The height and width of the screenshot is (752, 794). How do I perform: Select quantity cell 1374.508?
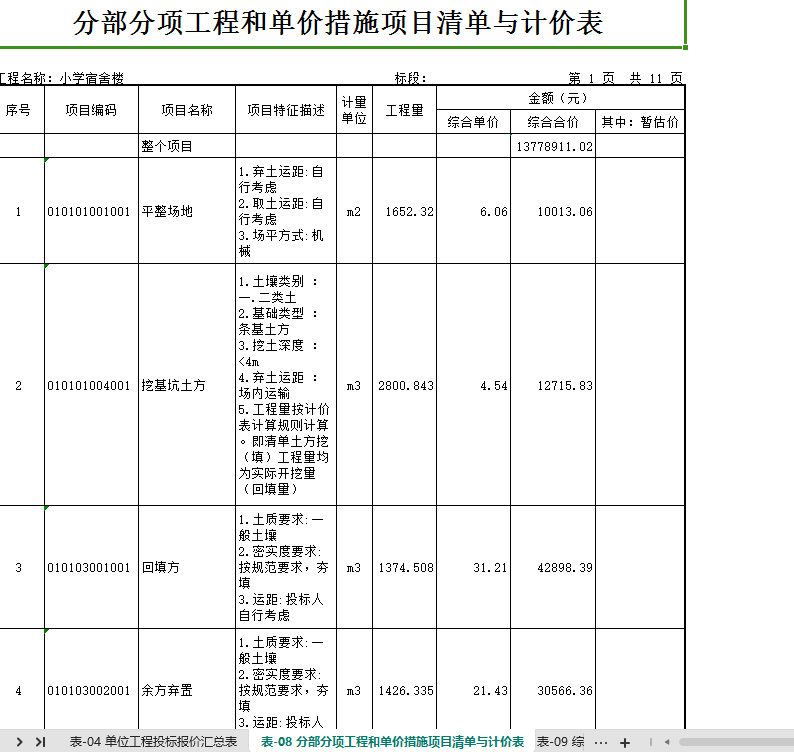[404, 567]
